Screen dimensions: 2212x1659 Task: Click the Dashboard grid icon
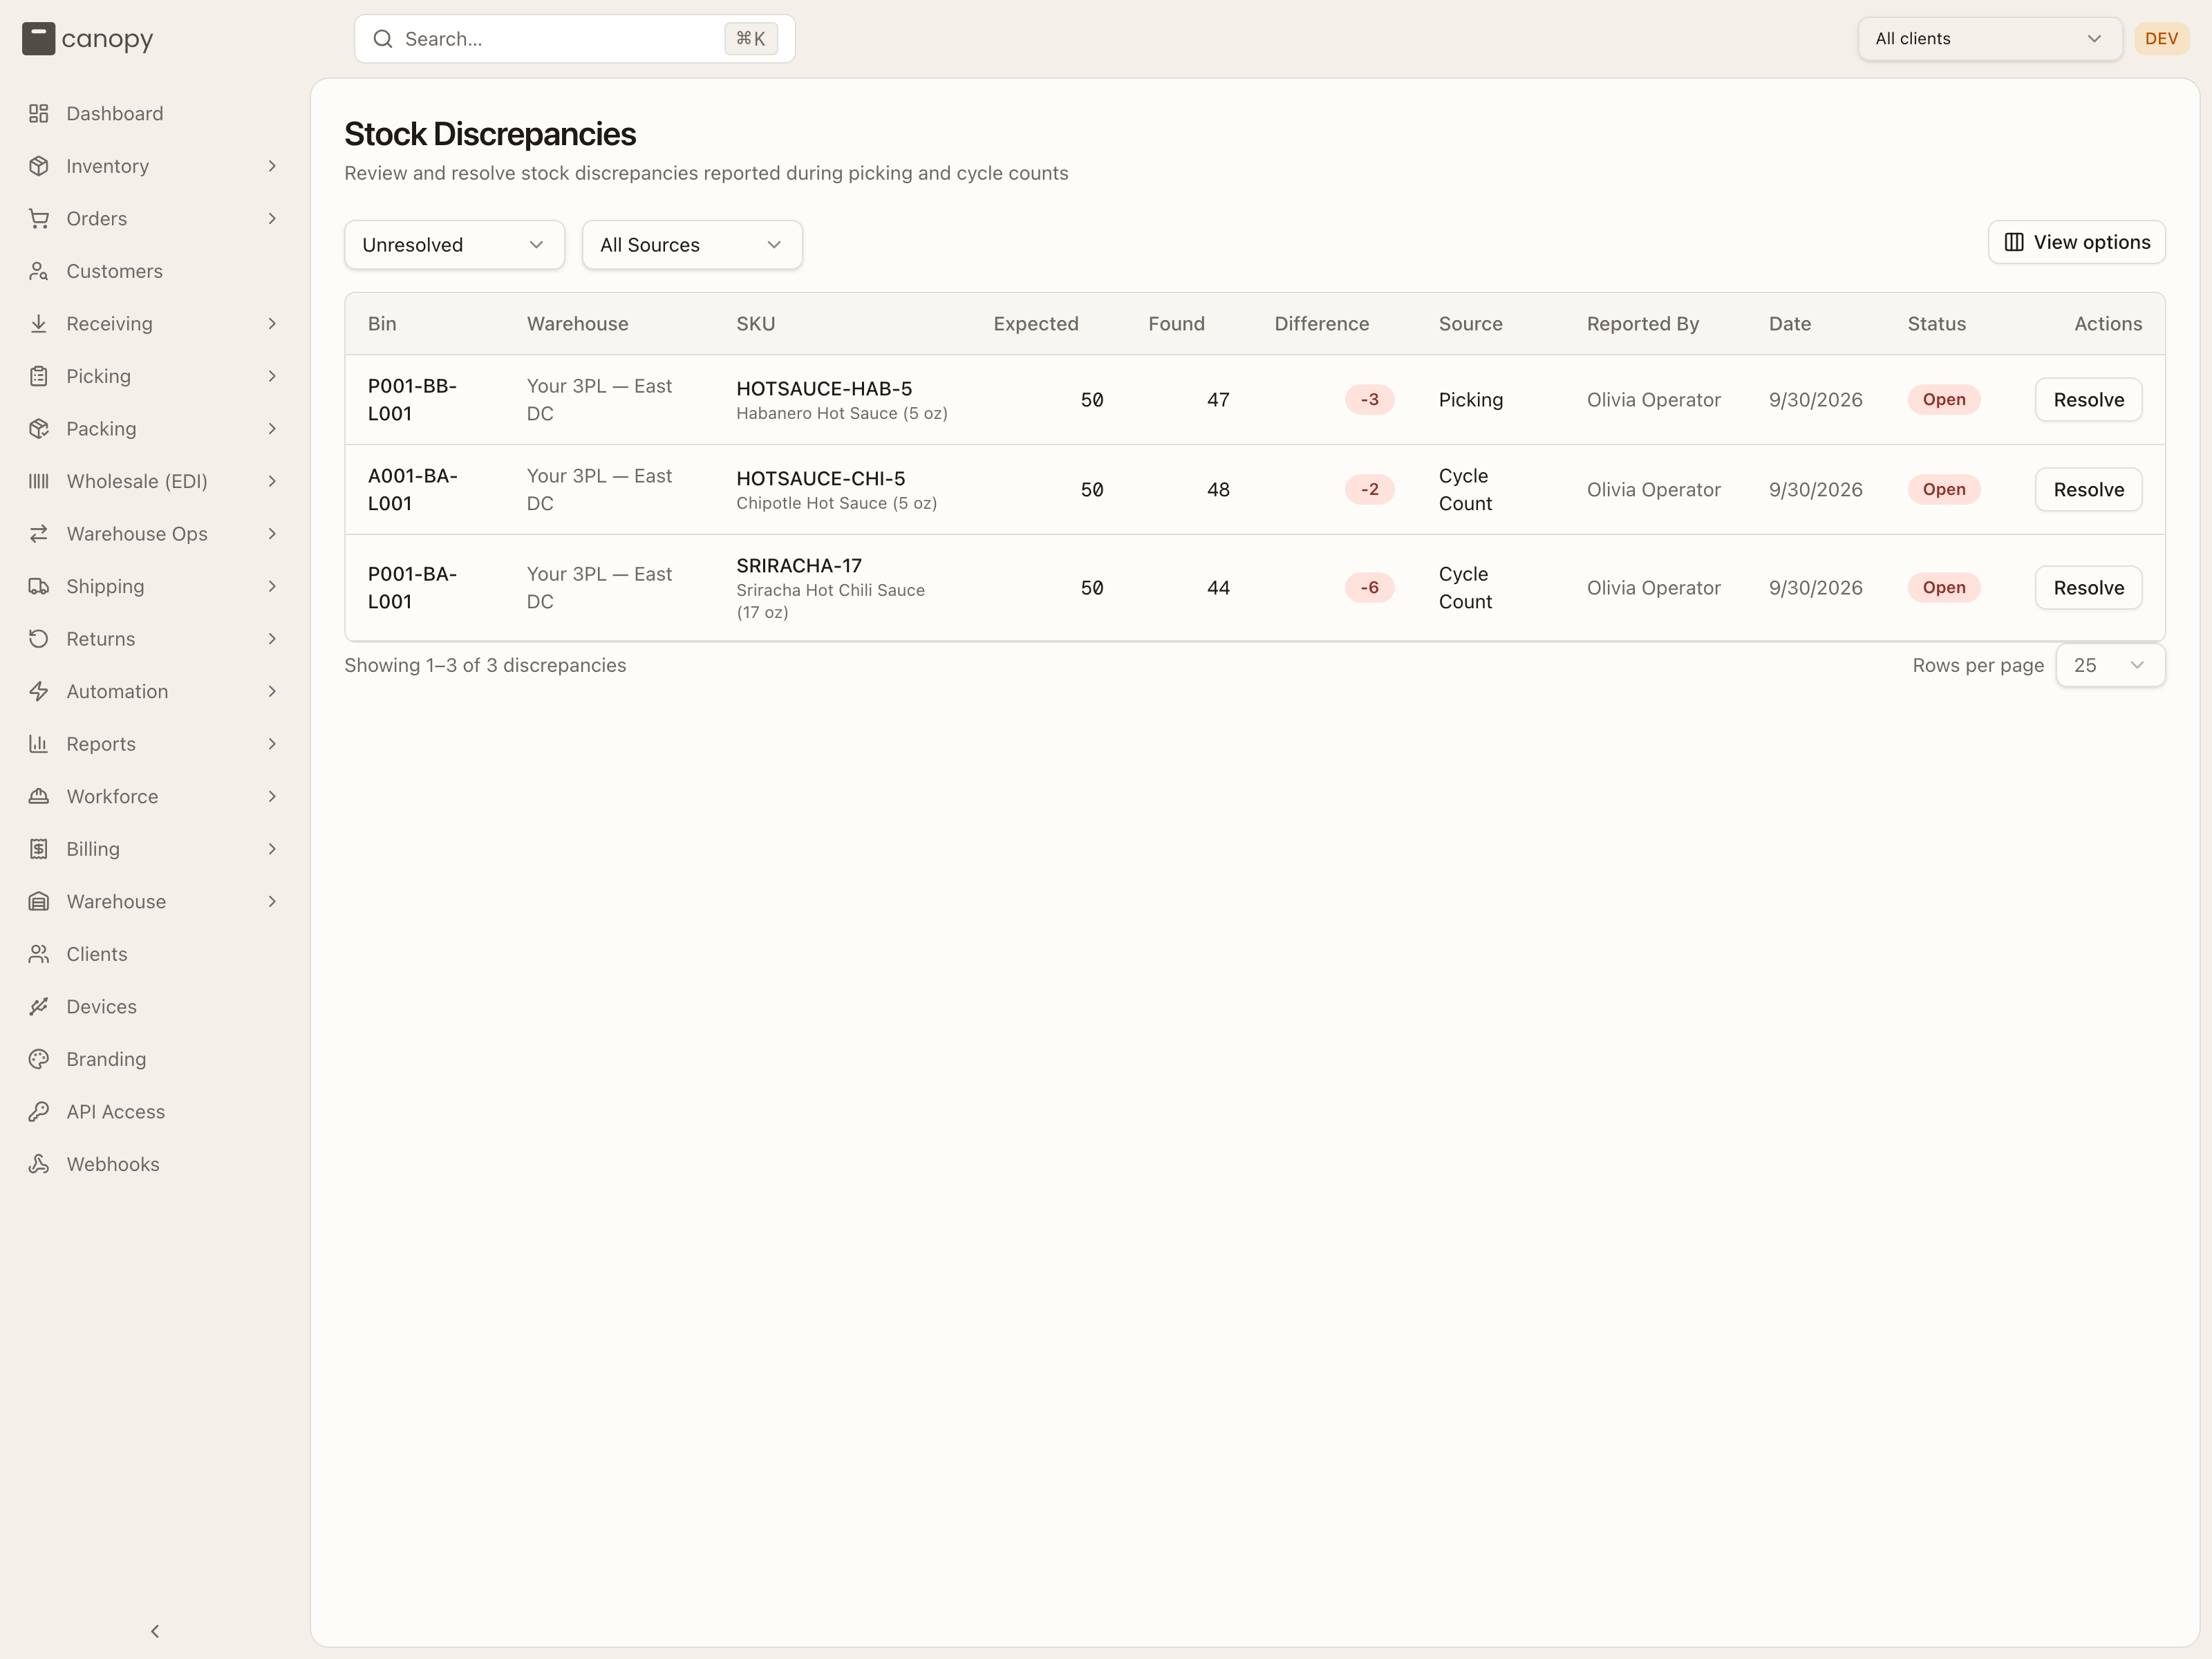39,114
